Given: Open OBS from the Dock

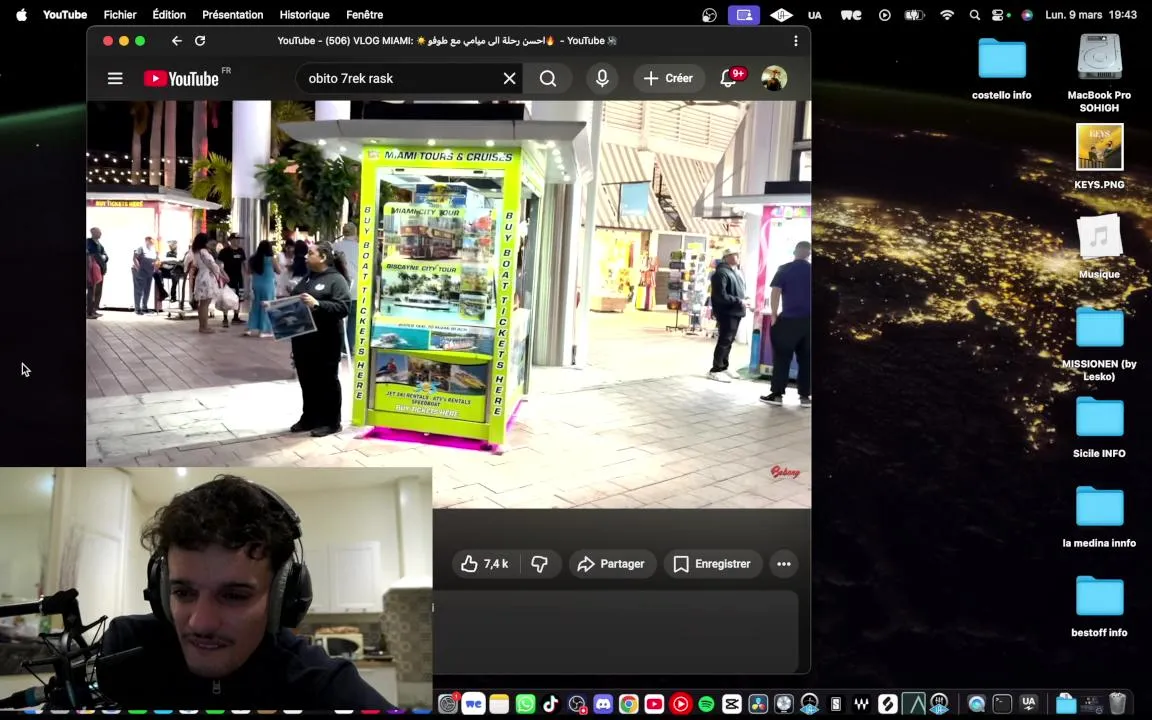Looking at the screenshot, I should tap(577, 704).
